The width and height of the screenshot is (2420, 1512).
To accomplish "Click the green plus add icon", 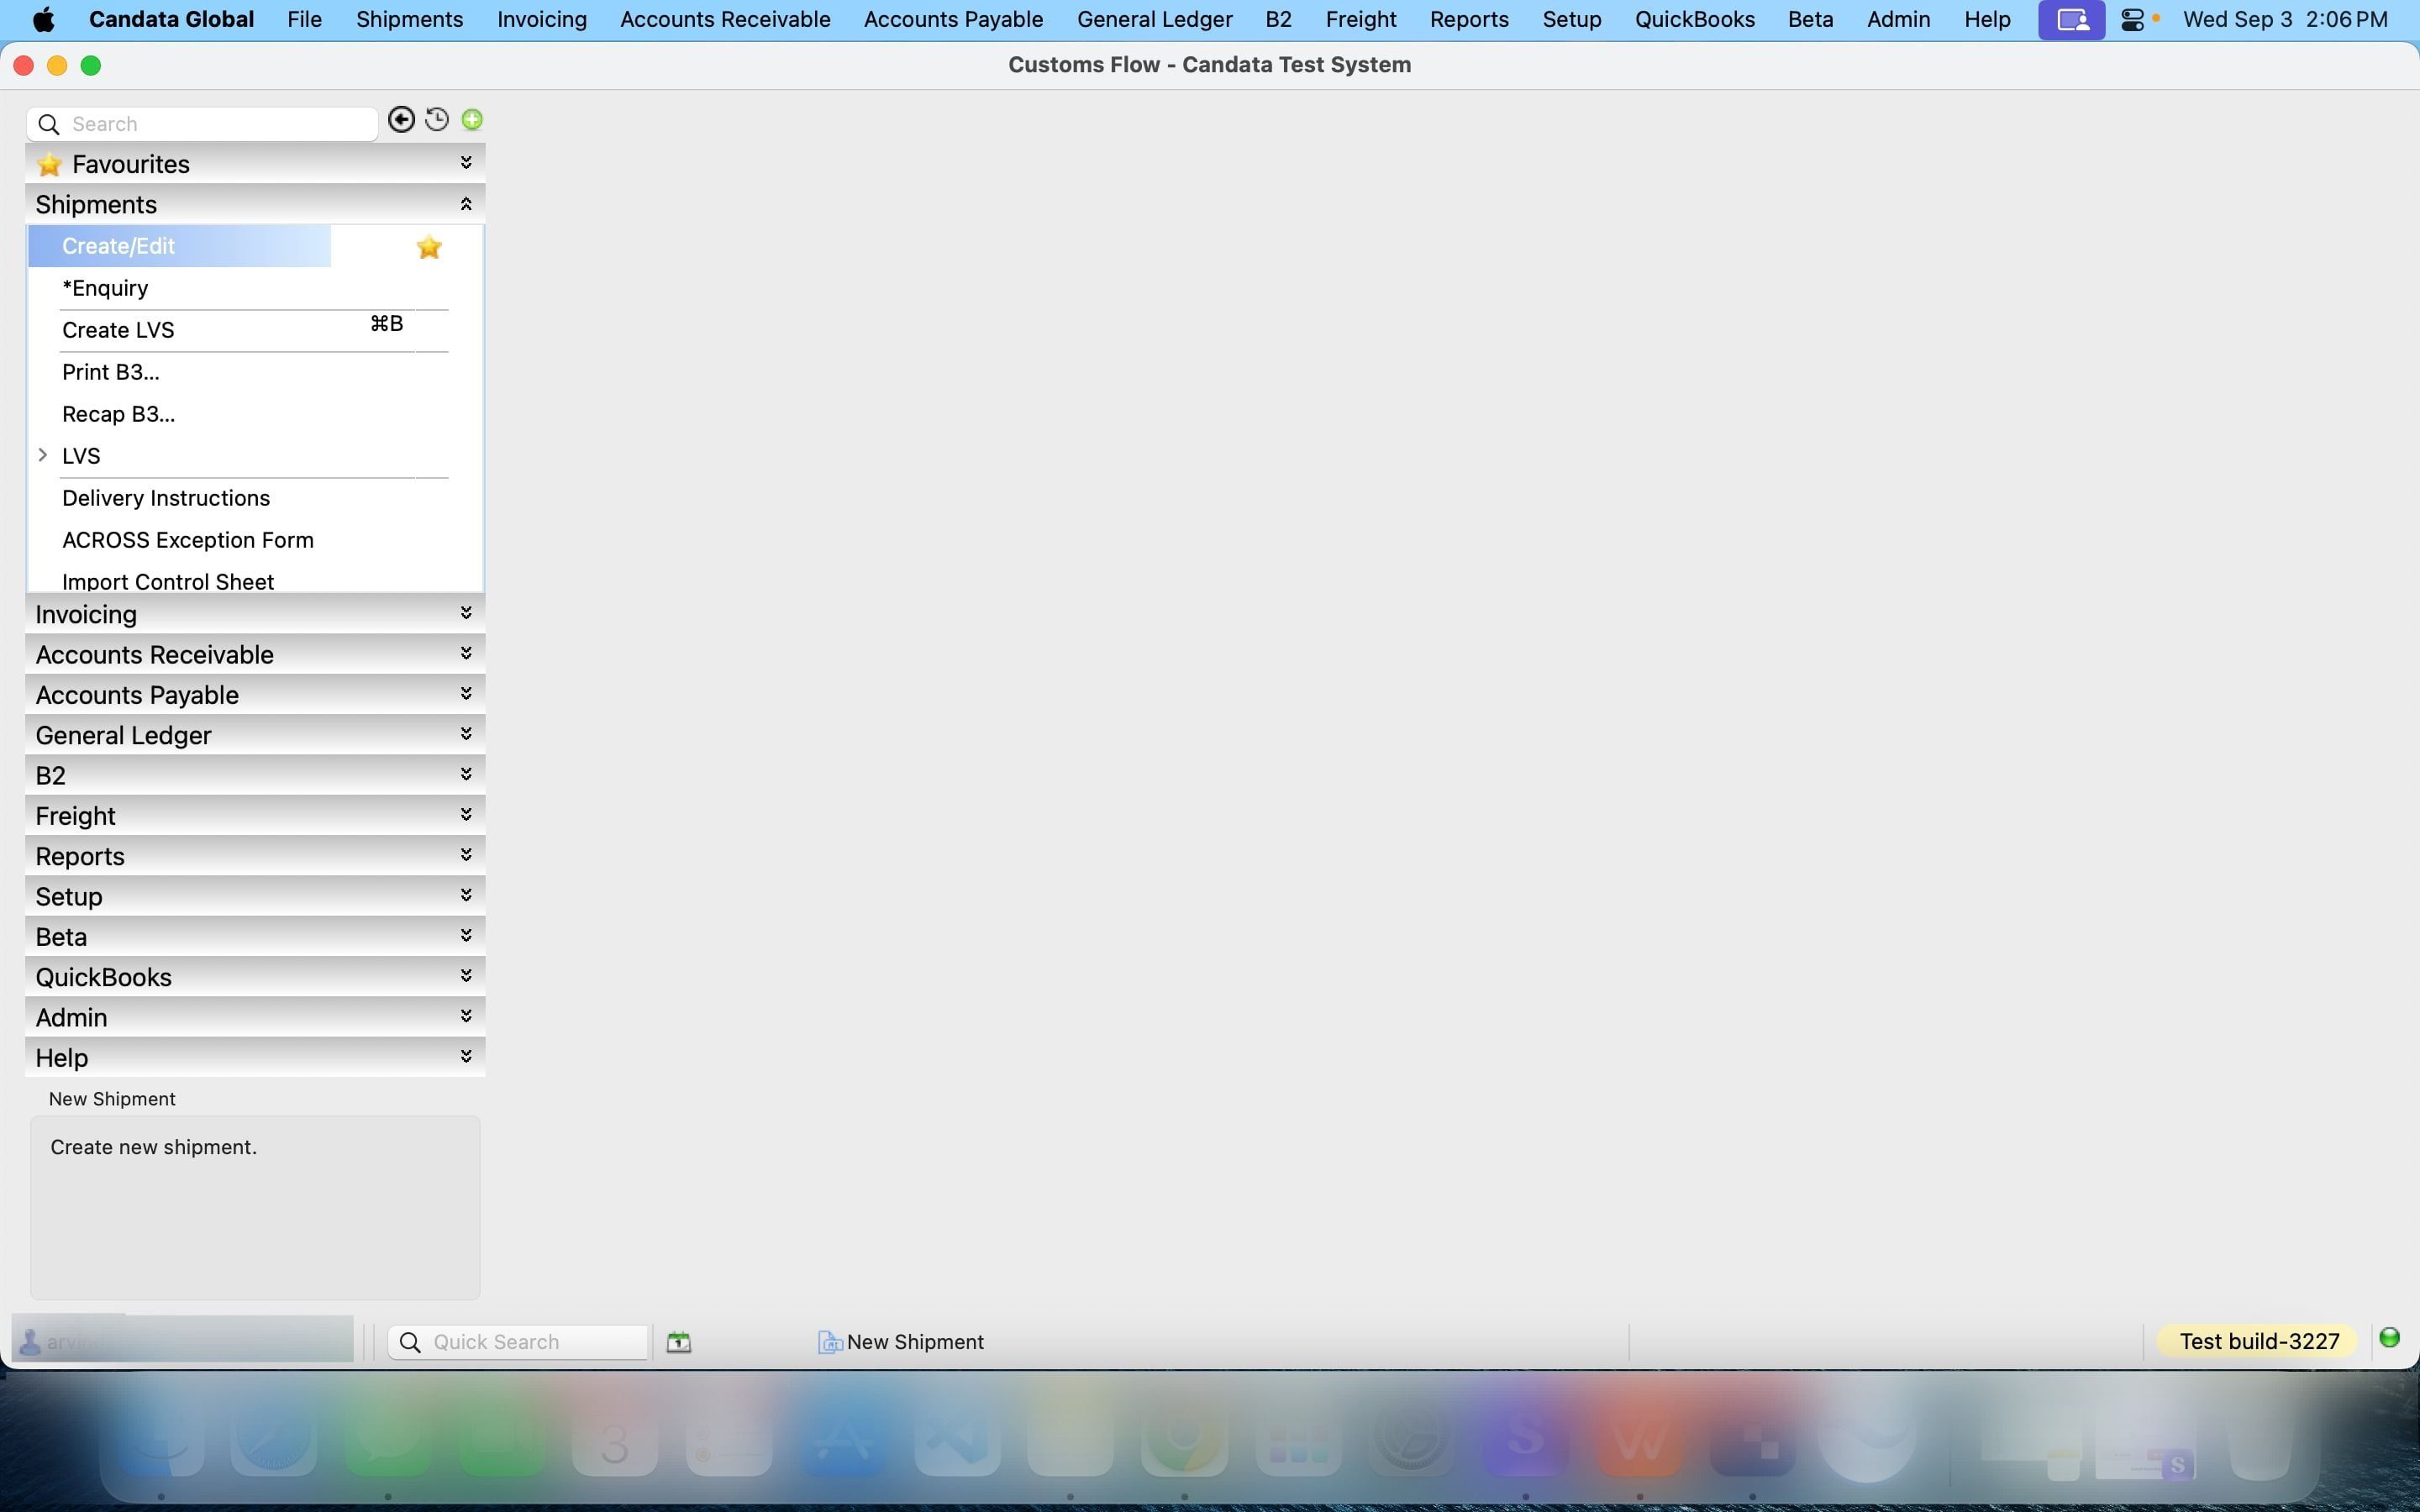I will (x=472, y=120).
